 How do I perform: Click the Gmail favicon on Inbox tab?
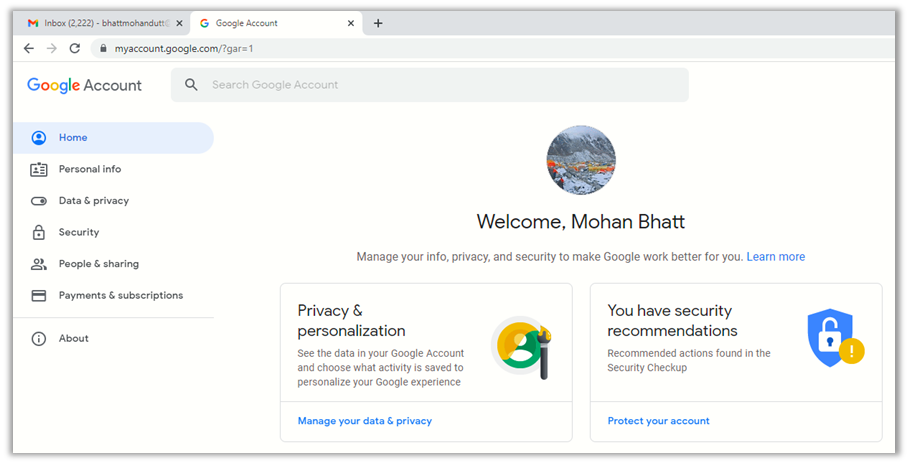coord(33,23)
